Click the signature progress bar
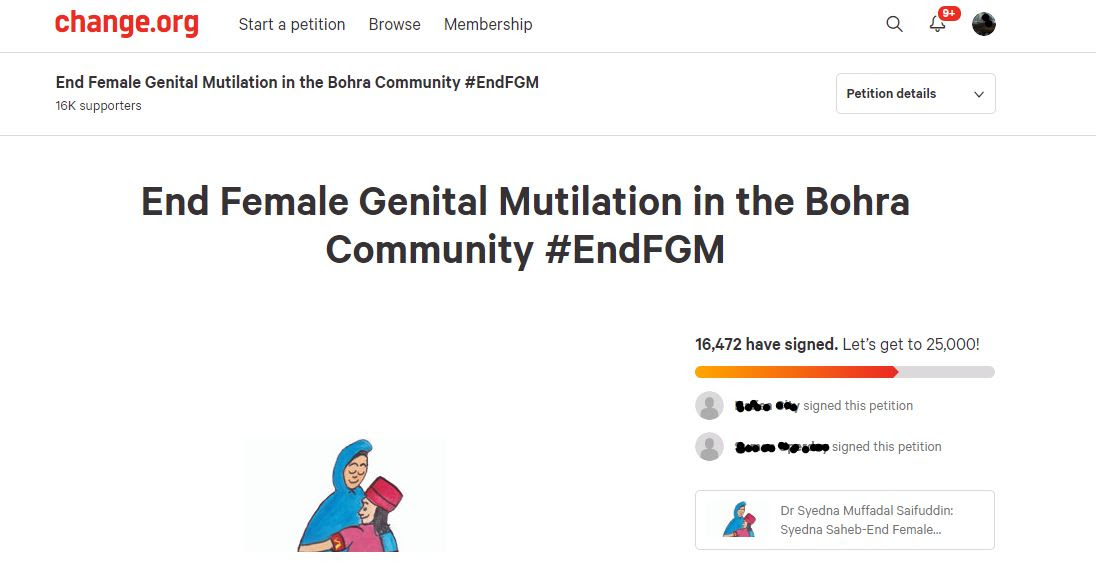This screenshot has height=564, width=1096. pyautogui.click(x=844, y=372)
